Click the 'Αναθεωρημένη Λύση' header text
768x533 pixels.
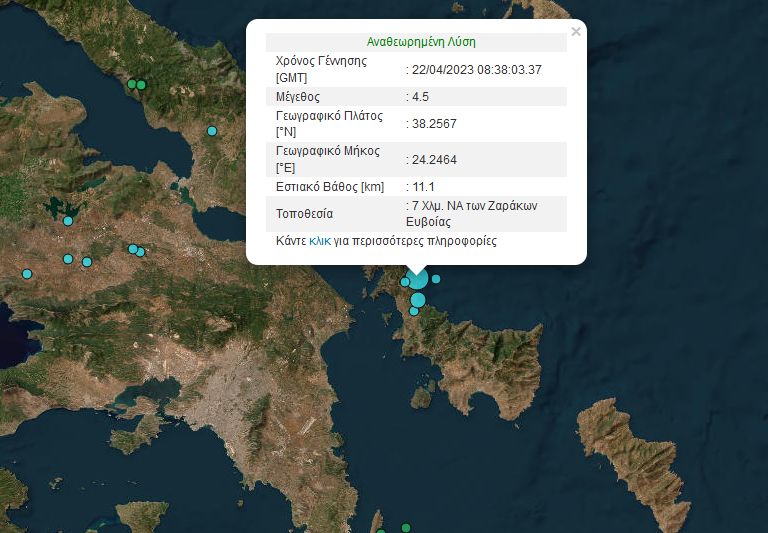(x=421, y=42)
